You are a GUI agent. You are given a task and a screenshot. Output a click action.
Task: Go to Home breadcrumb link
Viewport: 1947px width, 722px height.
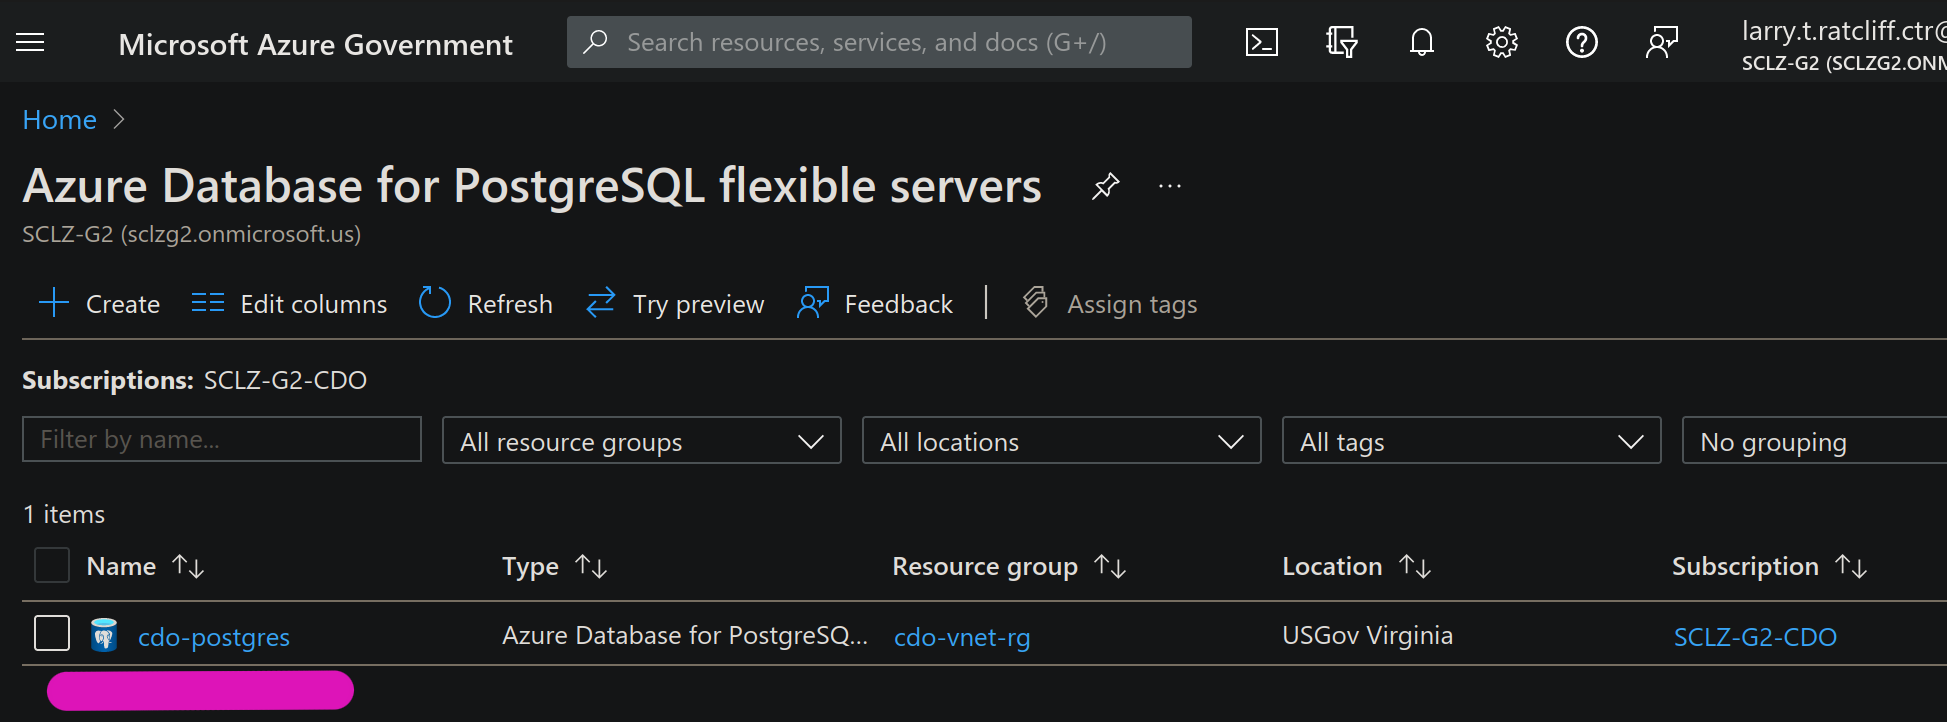point(60,120)
